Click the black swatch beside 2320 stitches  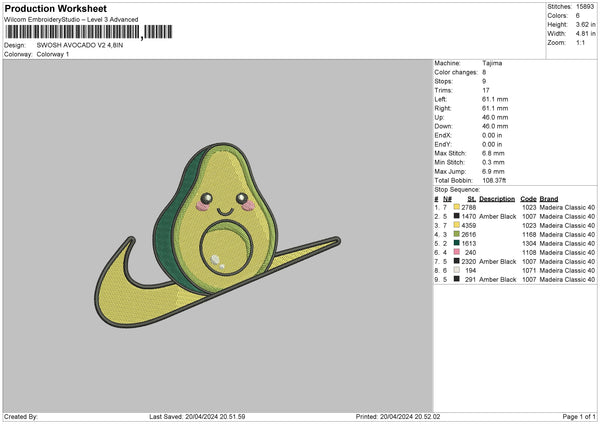tap(456, 261)
